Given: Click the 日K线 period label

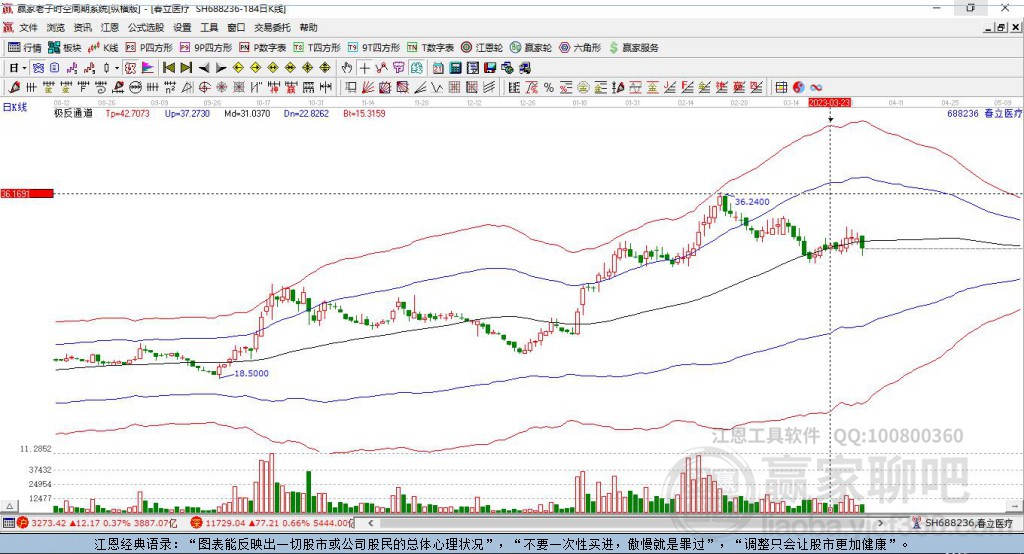Looking at the screenshot, I should tap(15, 107).
